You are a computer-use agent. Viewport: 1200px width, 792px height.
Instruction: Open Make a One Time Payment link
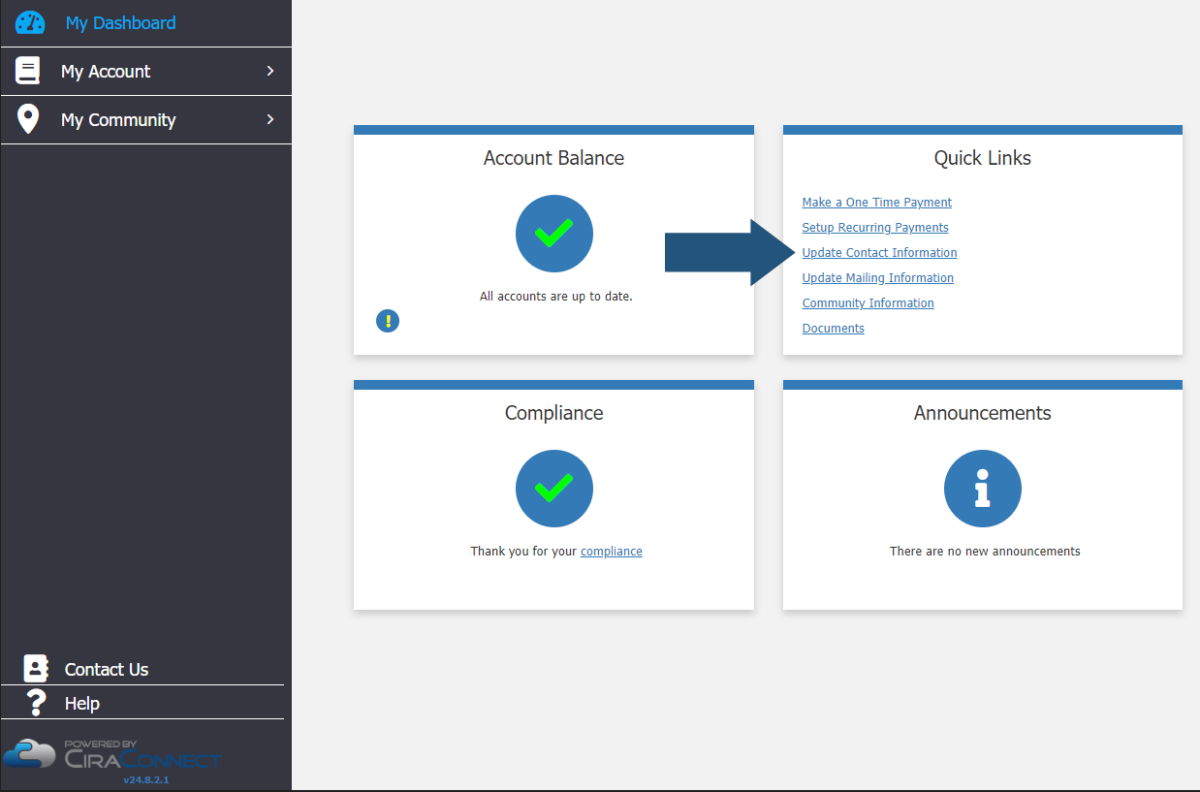[x=876, y=202]
